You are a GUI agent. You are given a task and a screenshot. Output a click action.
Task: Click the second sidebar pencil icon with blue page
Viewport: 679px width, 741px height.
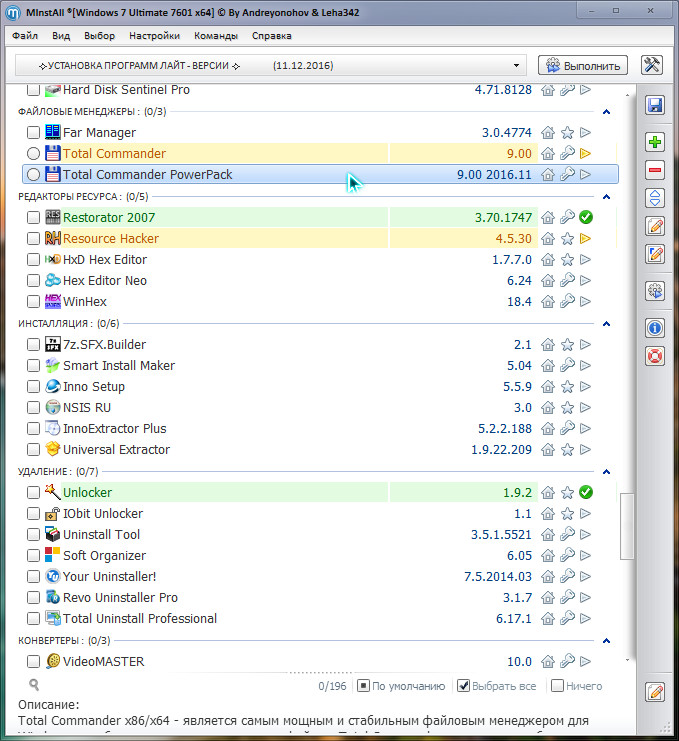coord(655,254)
